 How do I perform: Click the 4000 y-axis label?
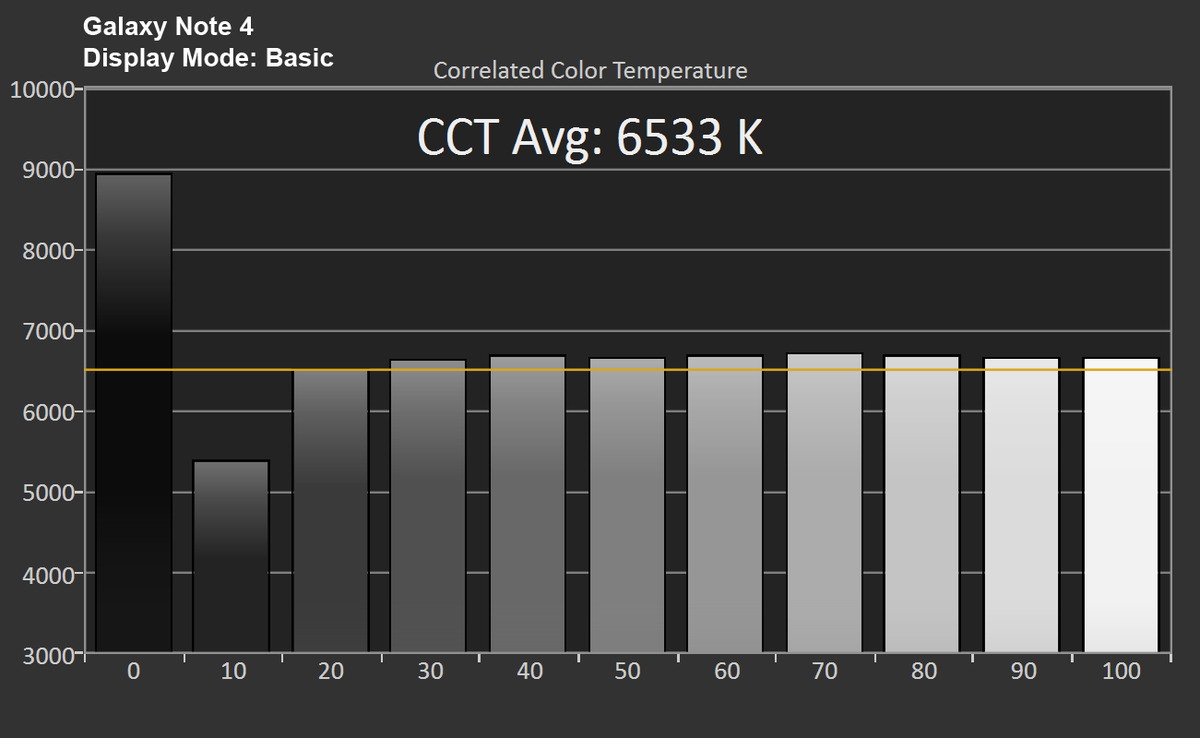click(x=48, y=574)
